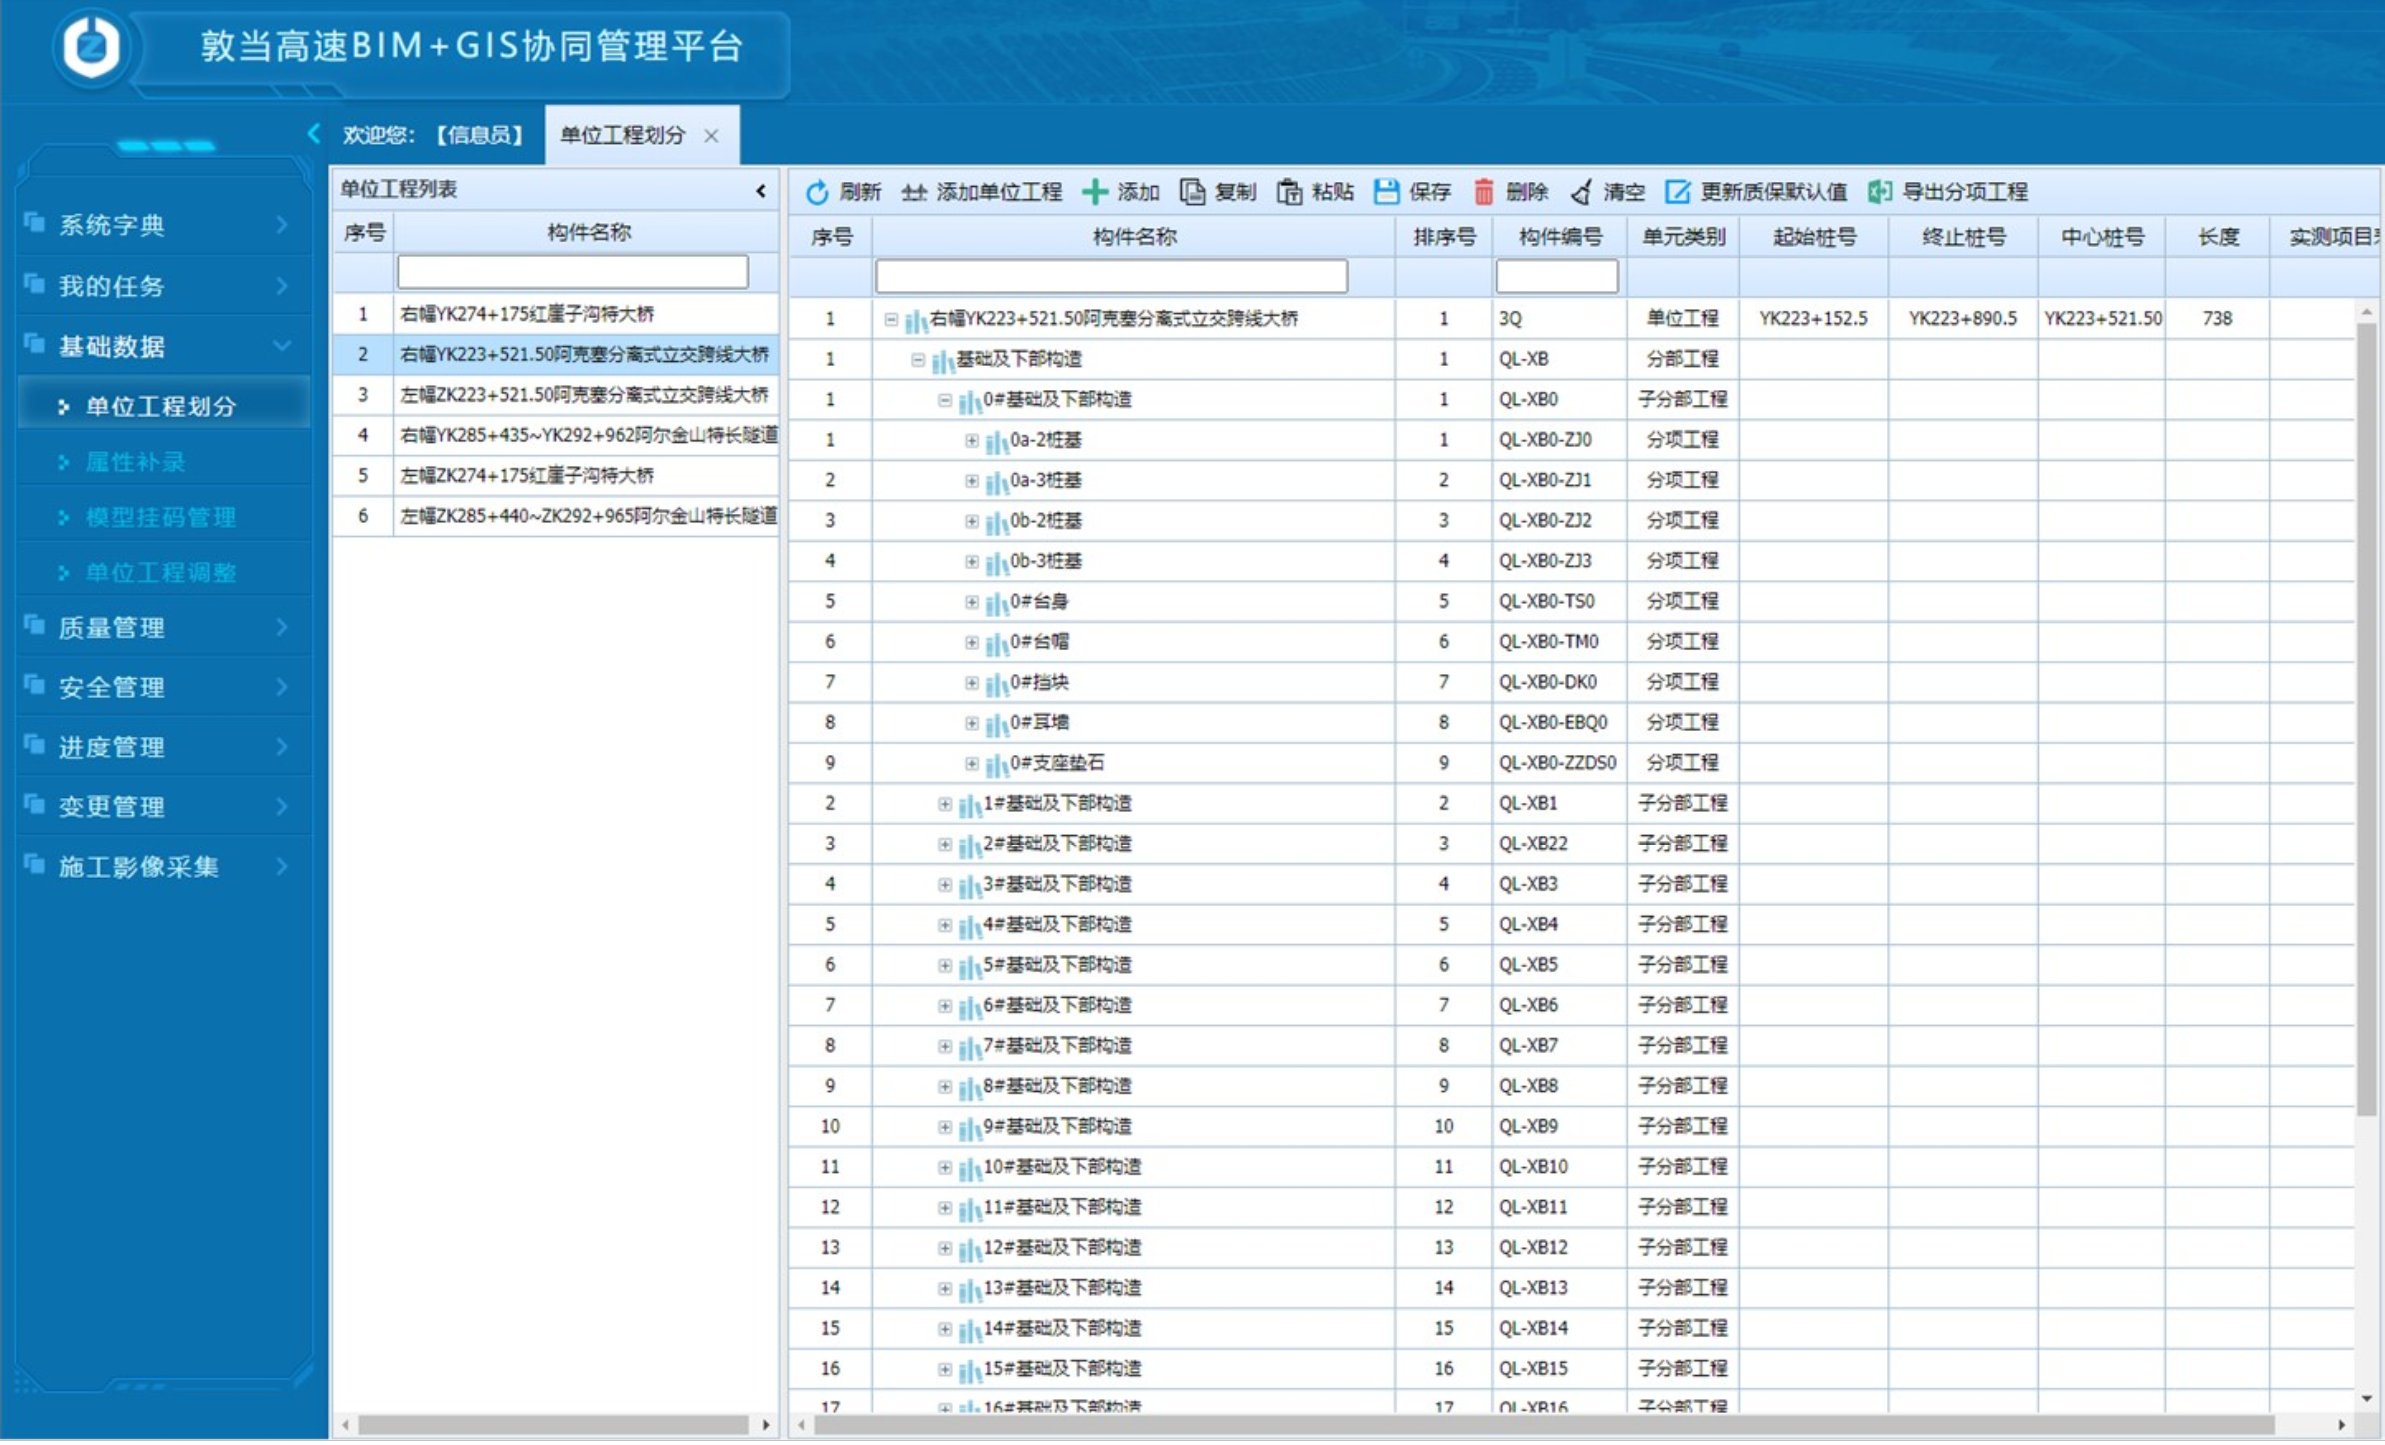Viewport: 2385px width, 1445px height.
Task: Click the red Delete (删除) trash icon
Action: click(1483, 192)
